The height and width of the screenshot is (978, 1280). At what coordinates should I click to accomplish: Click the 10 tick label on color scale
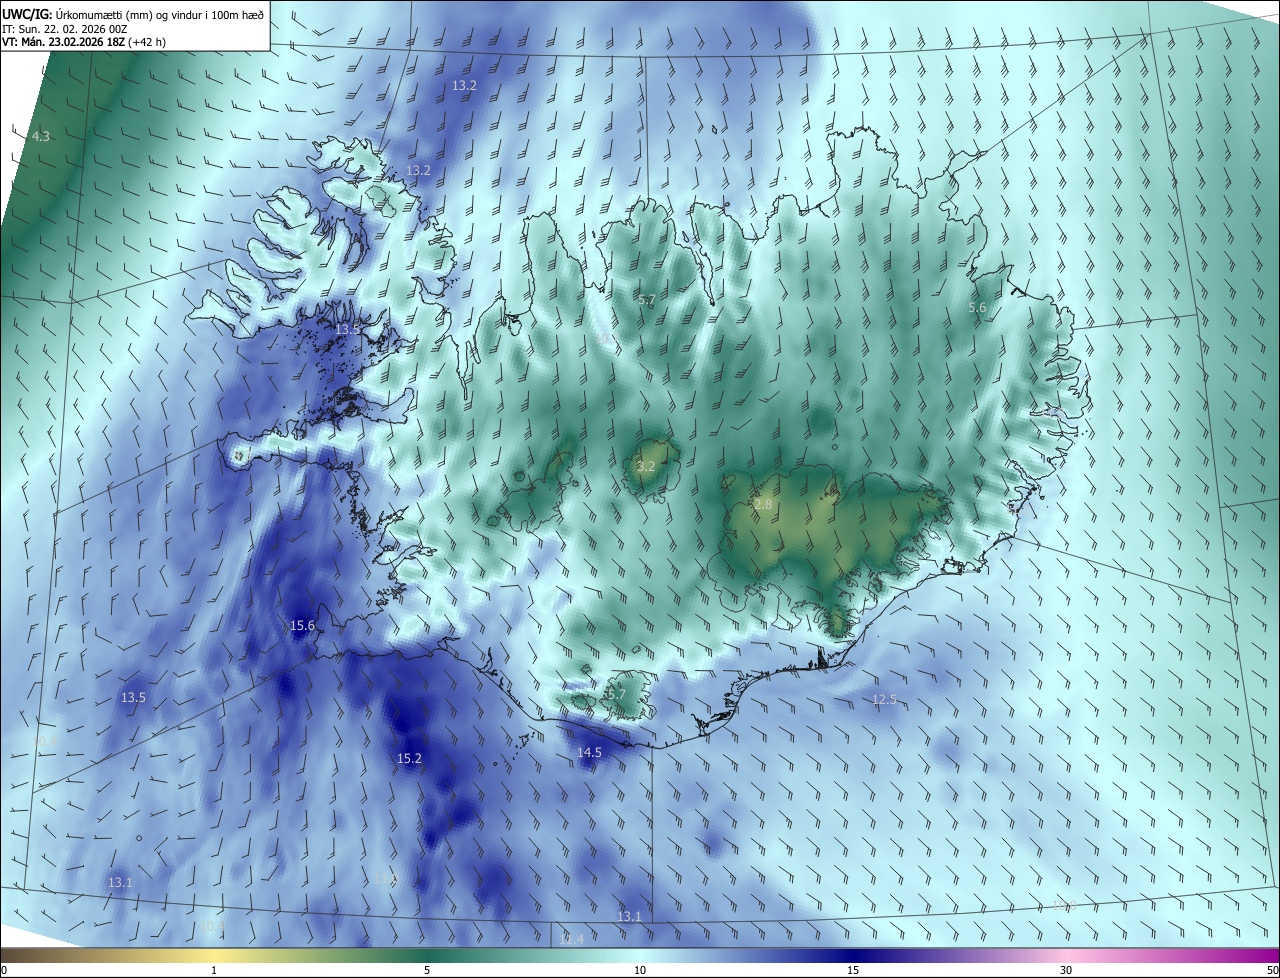click(x=640, y=970)
